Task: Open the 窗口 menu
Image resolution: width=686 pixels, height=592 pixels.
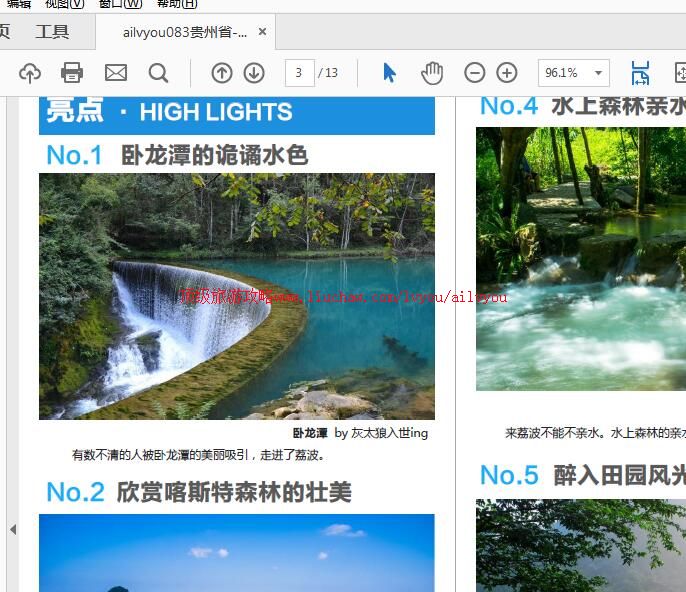Action: pyautogui.click(x=119, y=4)
